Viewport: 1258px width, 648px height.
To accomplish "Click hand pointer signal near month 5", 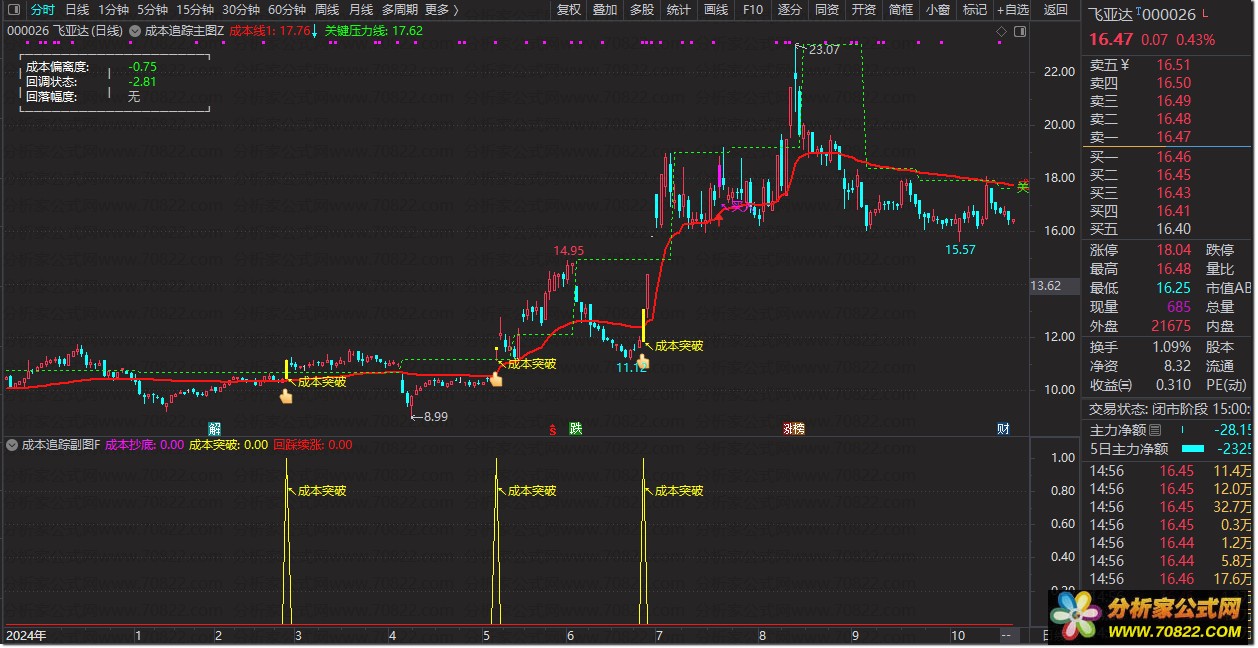I will (x=495, y=378).
